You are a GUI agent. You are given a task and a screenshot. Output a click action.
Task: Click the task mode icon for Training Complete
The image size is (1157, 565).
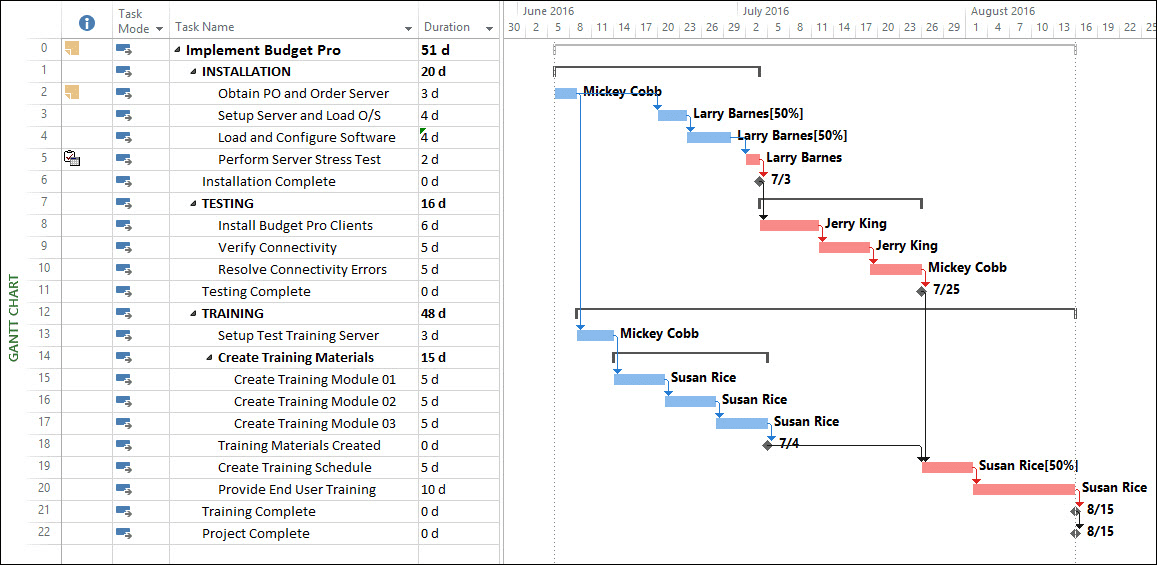point(123,512)
